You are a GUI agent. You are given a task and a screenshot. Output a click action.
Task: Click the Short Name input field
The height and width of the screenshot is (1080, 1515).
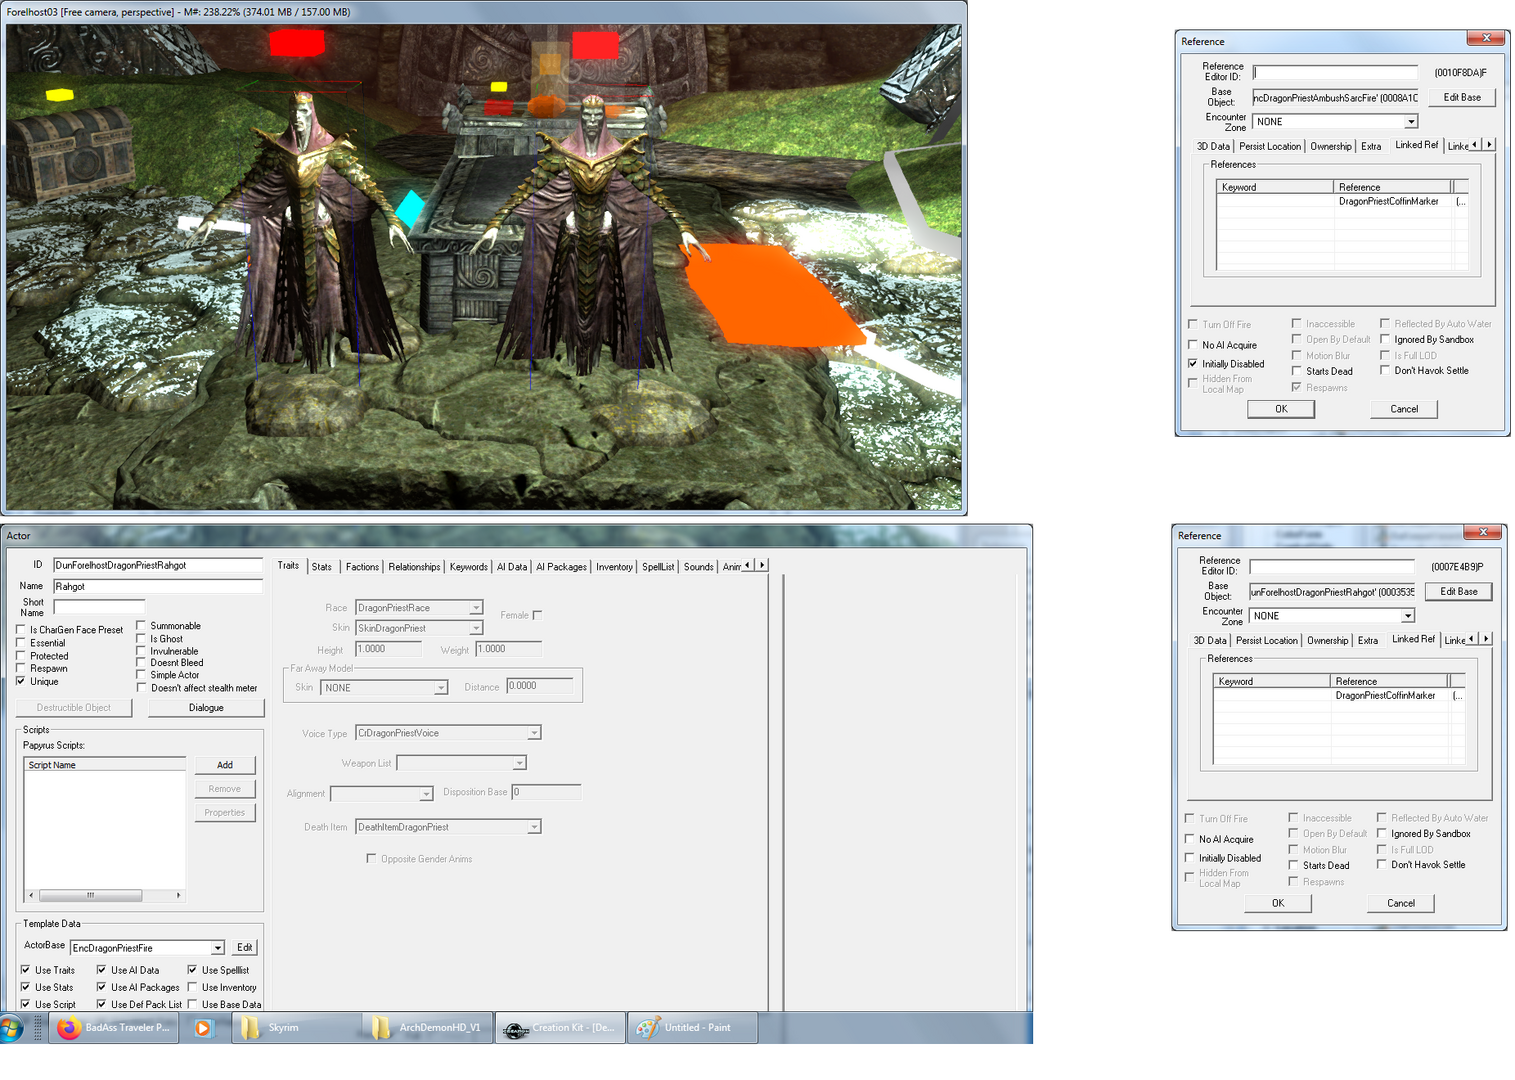(x=99, y=607)
